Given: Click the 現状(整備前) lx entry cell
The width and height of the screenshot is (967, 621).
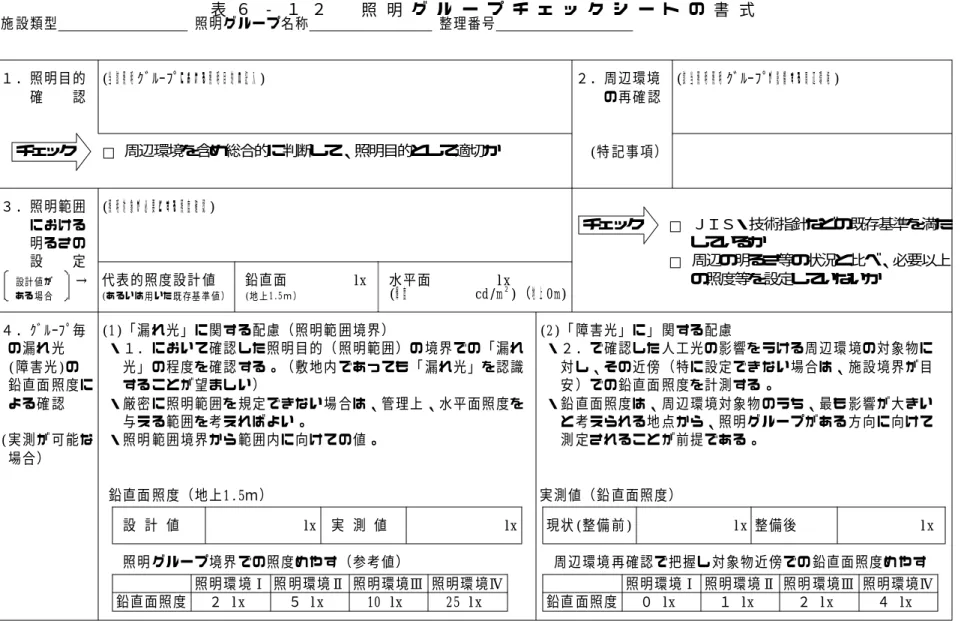Looking at the screenshot, I should (693, 525).
